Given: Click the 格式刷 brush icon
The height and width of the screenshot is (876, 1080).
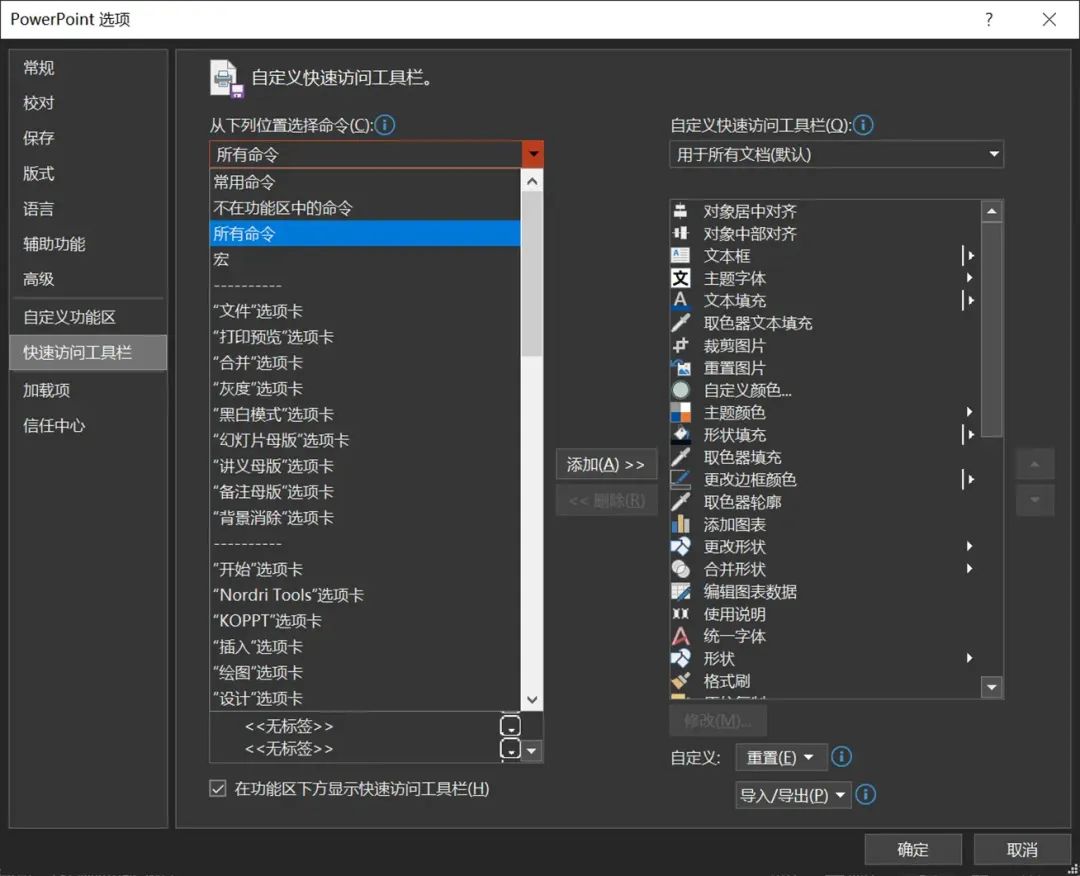Looking at the screenshot, I should [x=681, y=681].
